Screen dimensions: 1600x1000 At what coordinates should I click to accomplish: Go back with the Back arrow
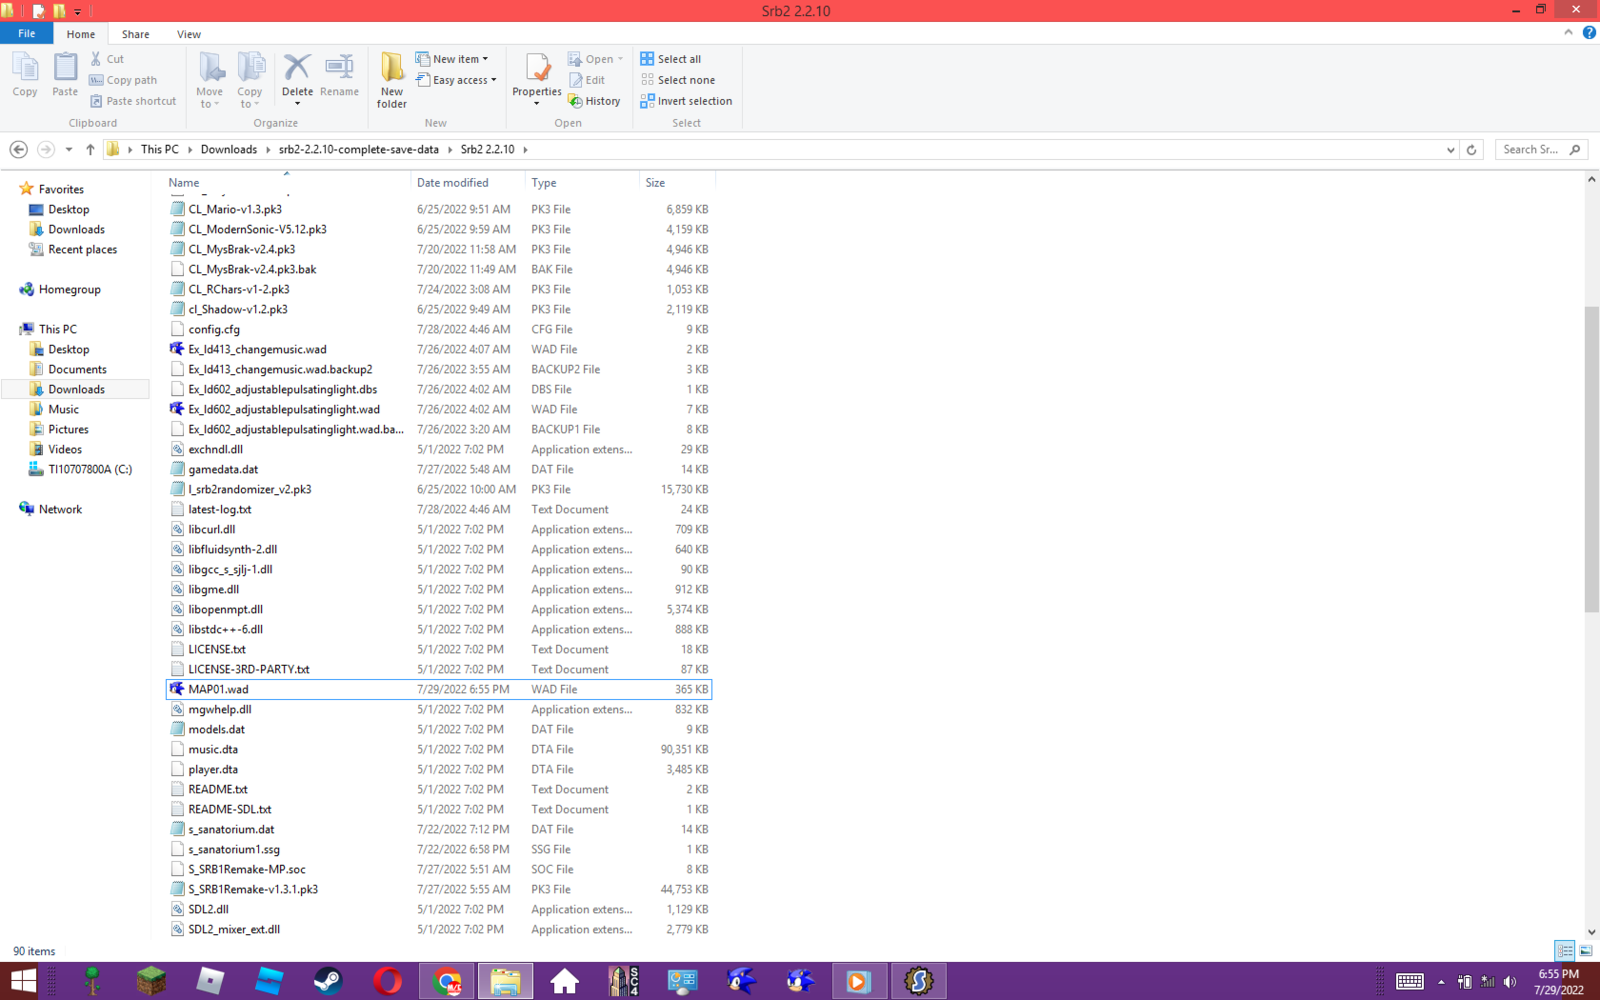pyautogui.click(x=18, y=149)
